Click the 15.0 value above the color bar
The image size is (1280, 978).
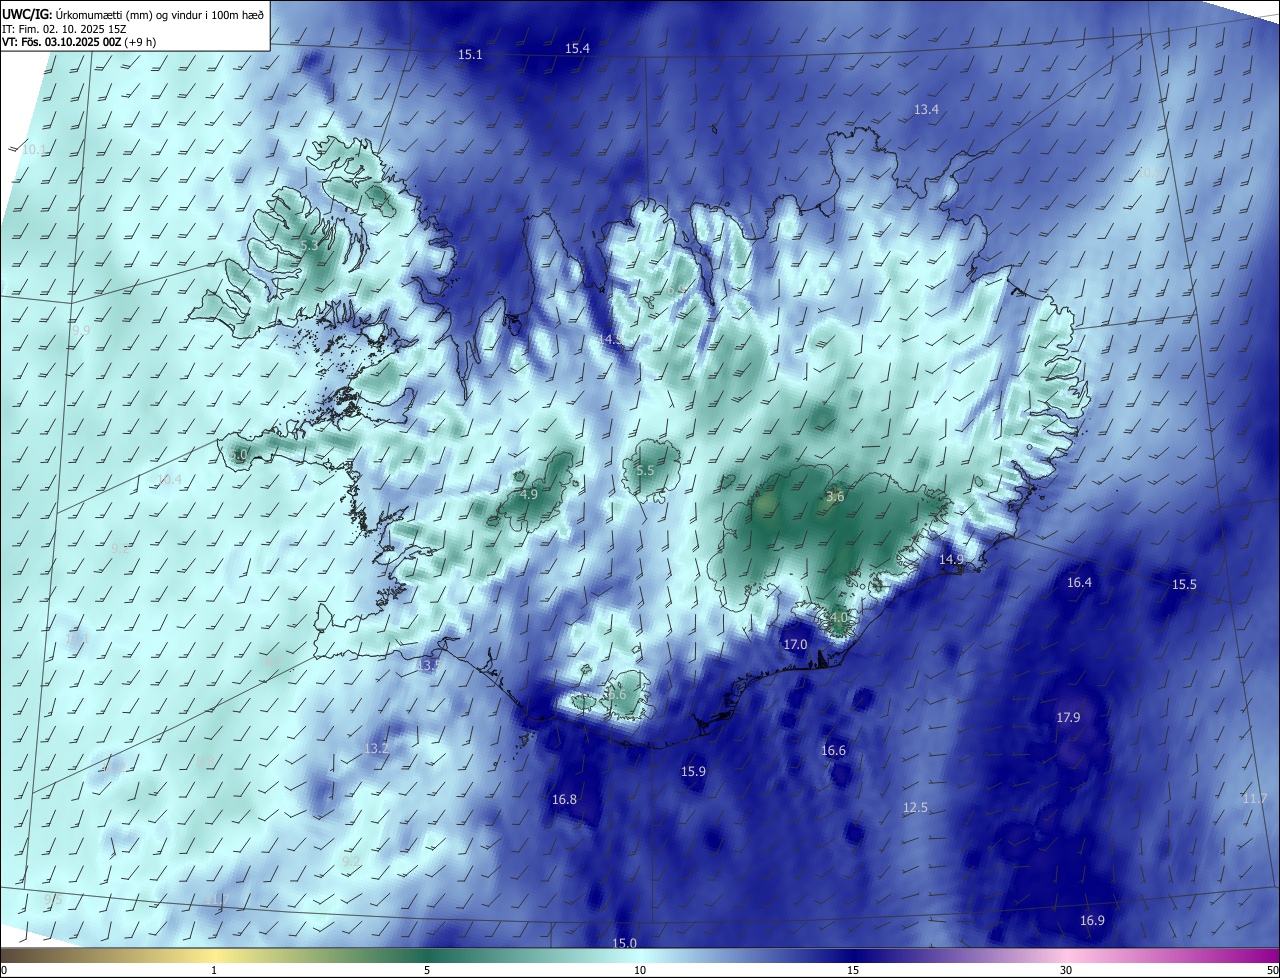pos(624,943)
